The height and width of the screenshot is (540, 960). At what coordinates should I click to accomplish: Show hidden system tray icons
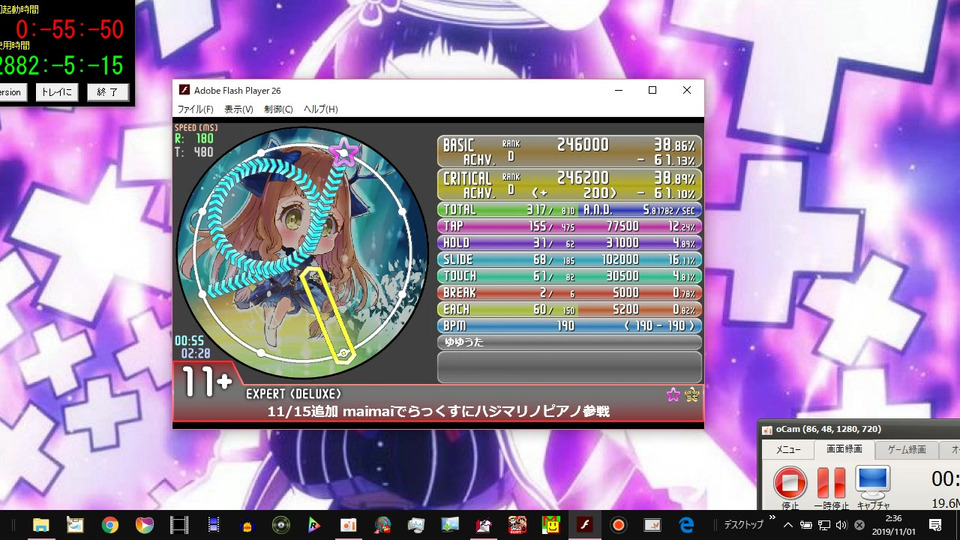pos(788,525)
